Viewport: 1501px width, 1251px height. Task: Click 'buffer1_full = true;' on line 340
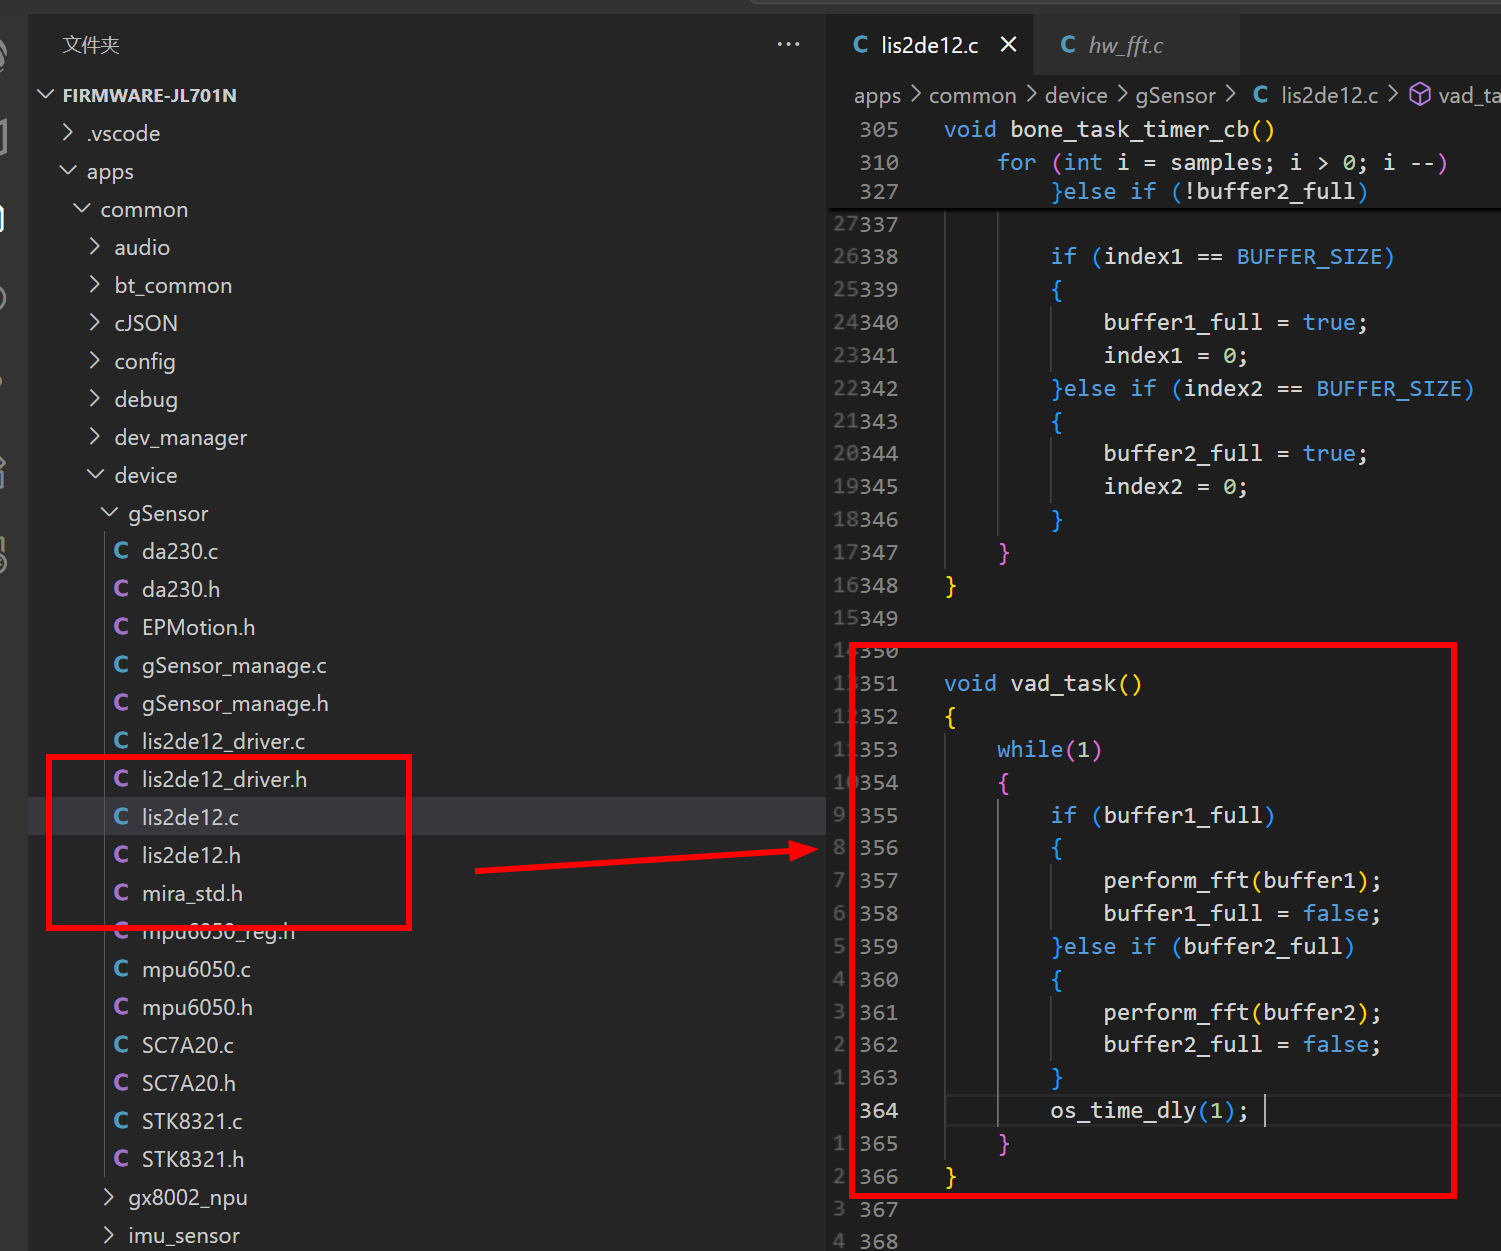[x=1235, y=323]
